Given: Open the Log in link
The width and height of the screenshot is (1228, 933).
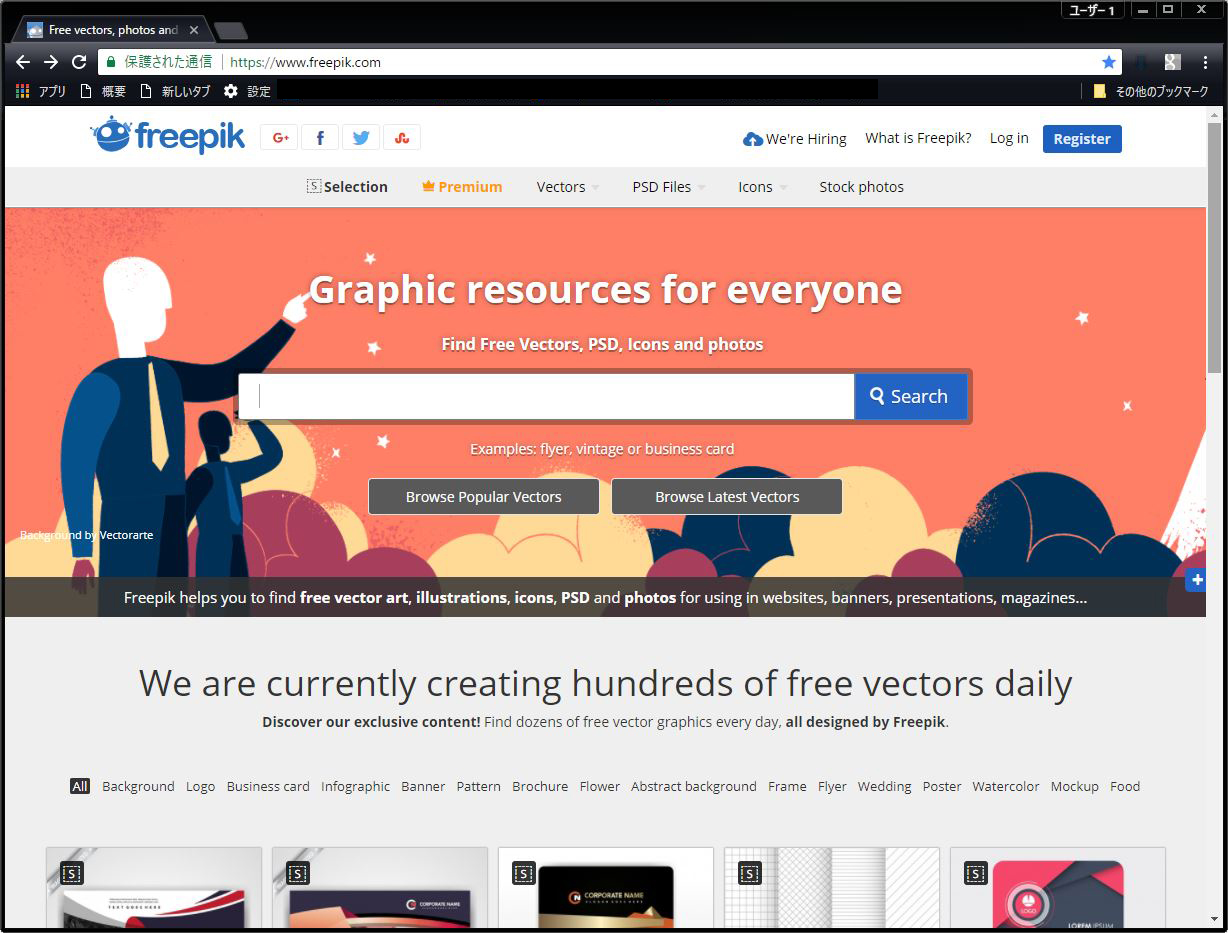Looking at the screenshot, I should click(x=1008, y=138).
